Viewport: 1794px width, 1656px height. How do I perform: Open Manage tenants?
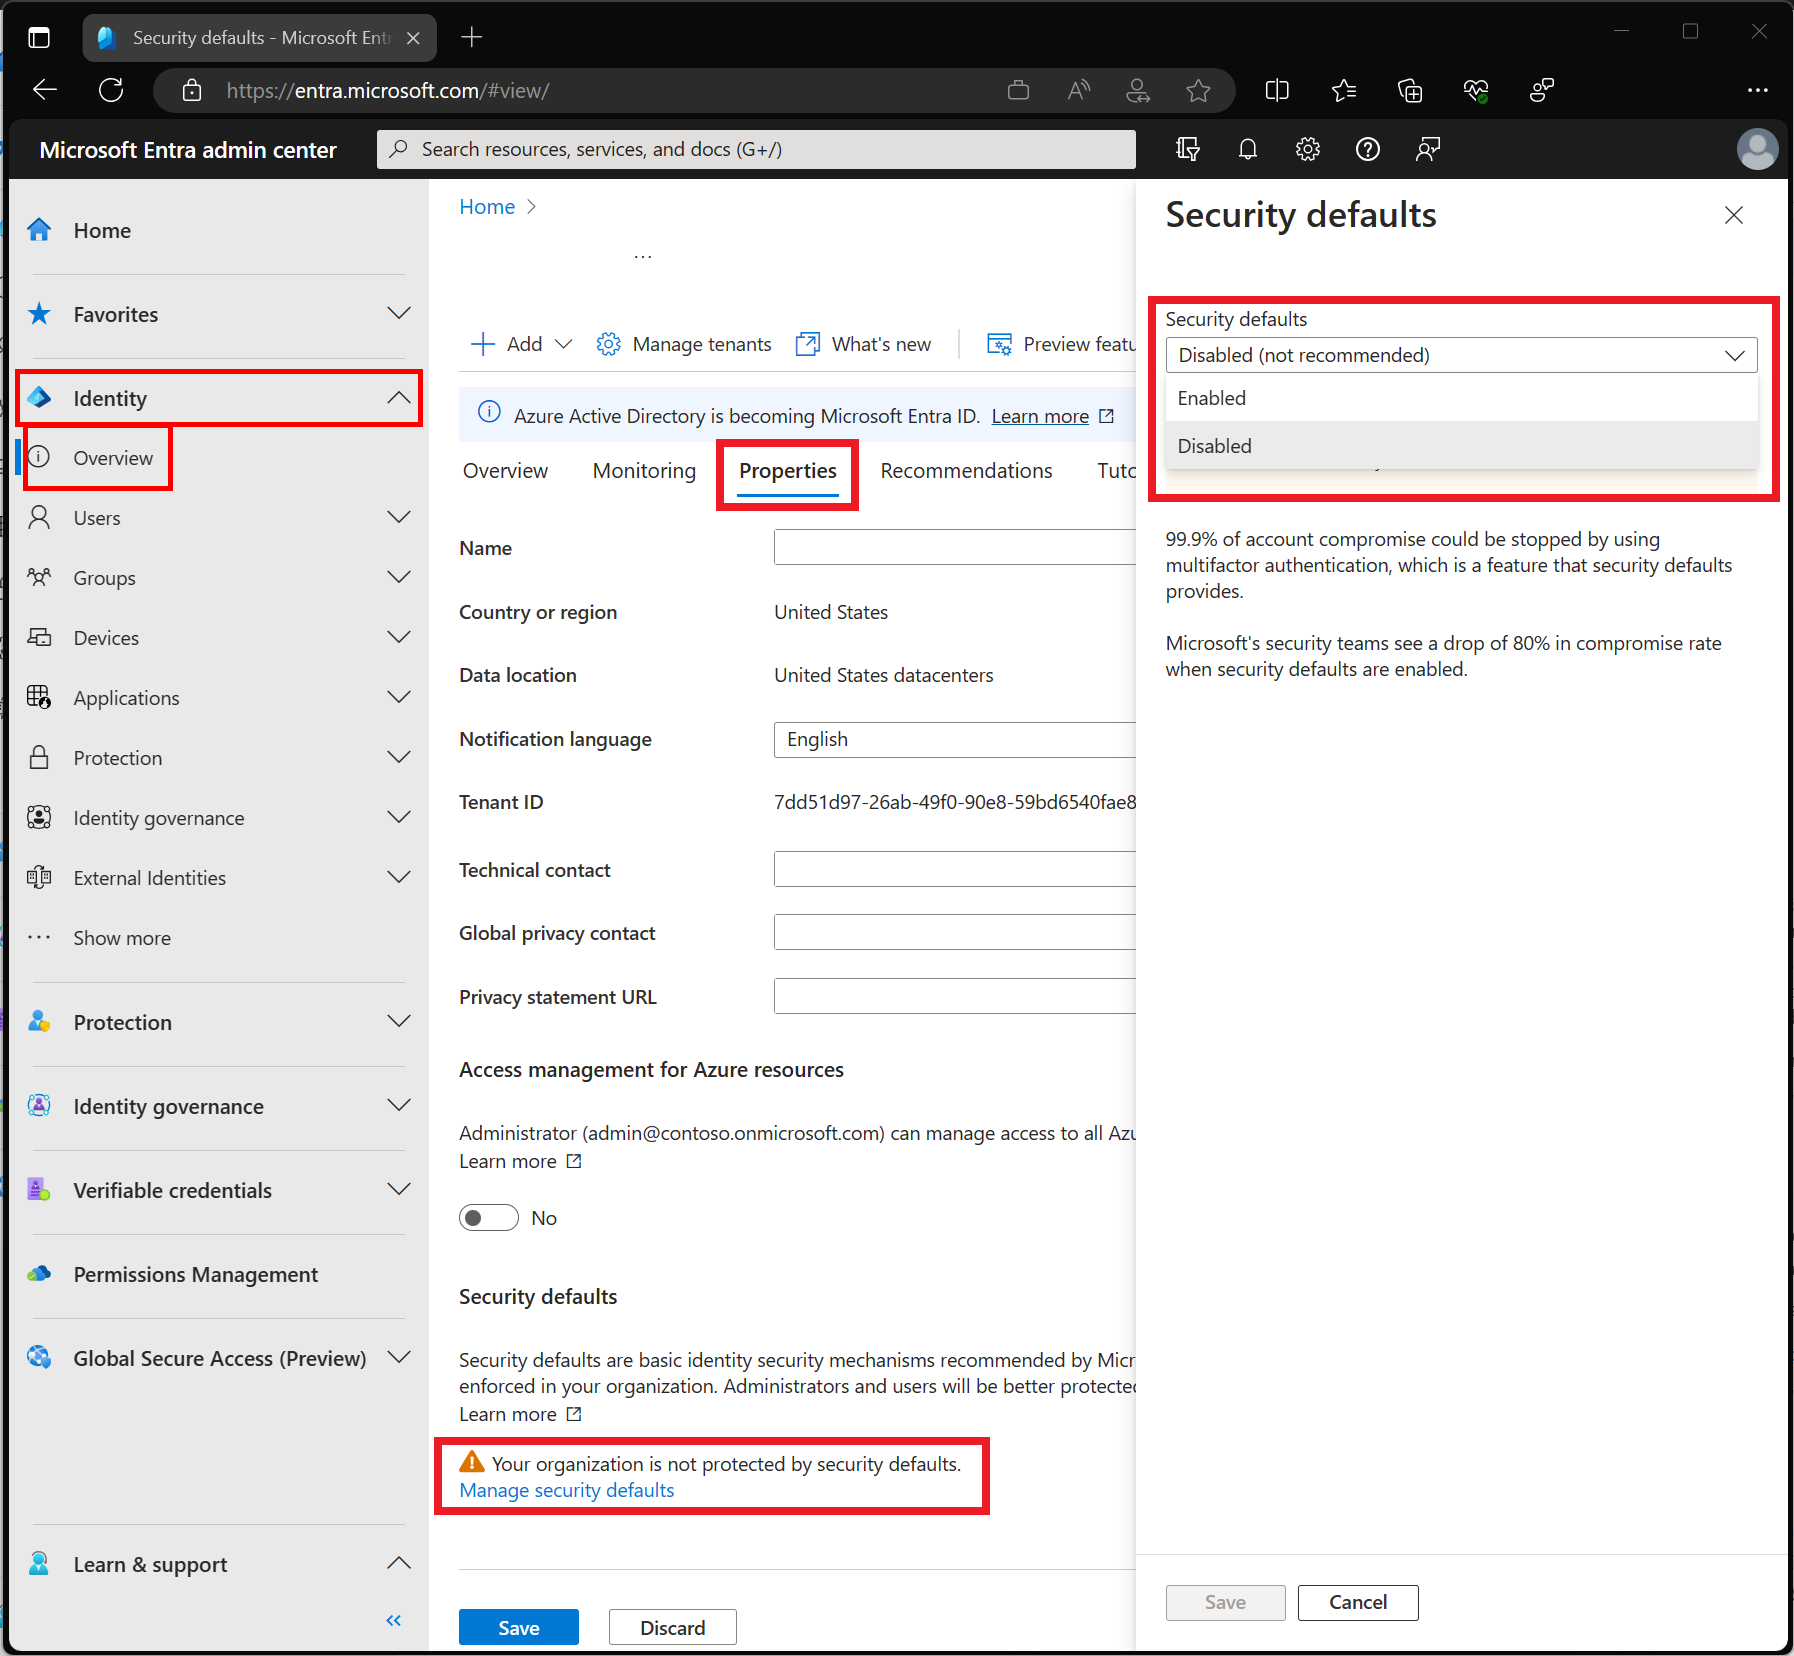[x=684, y=344]
